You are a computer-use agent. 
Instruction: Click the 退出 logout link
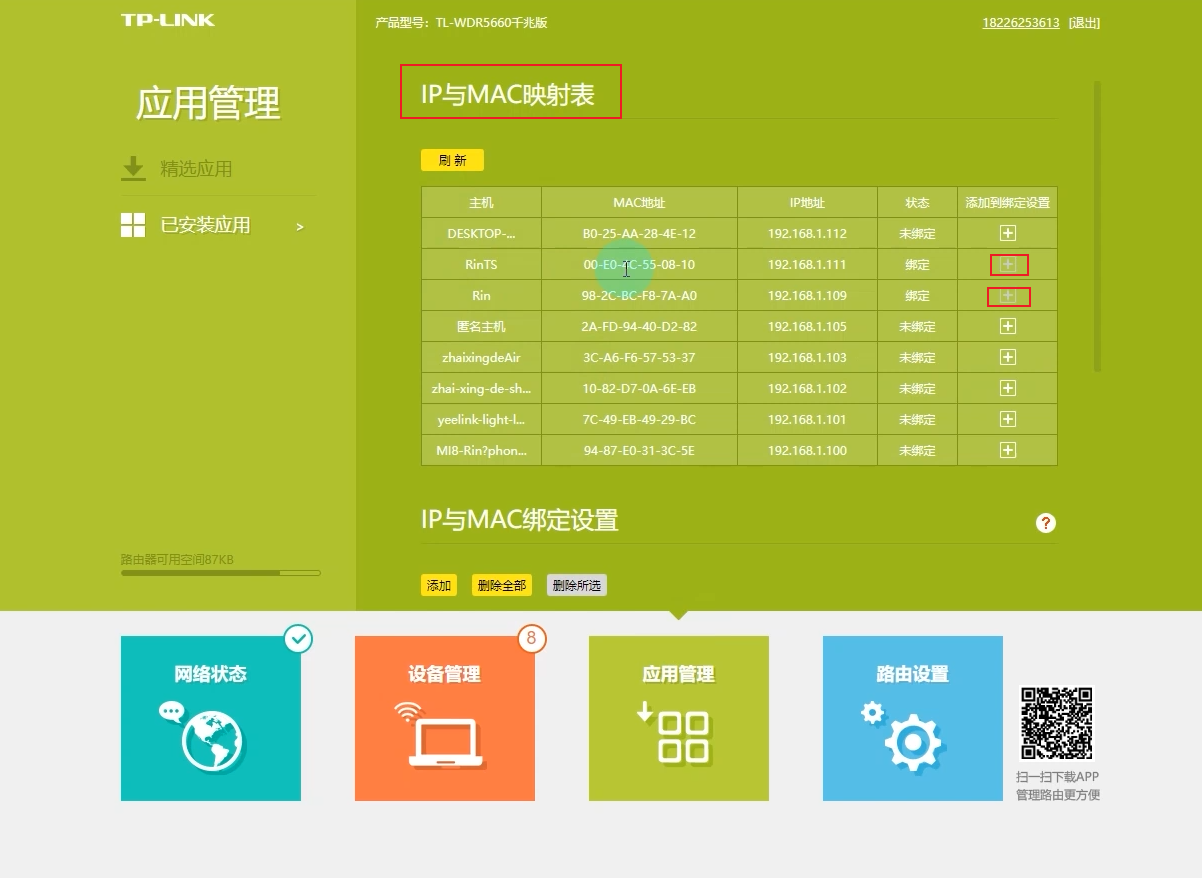pyautogui.click(x=1084, y=23)
